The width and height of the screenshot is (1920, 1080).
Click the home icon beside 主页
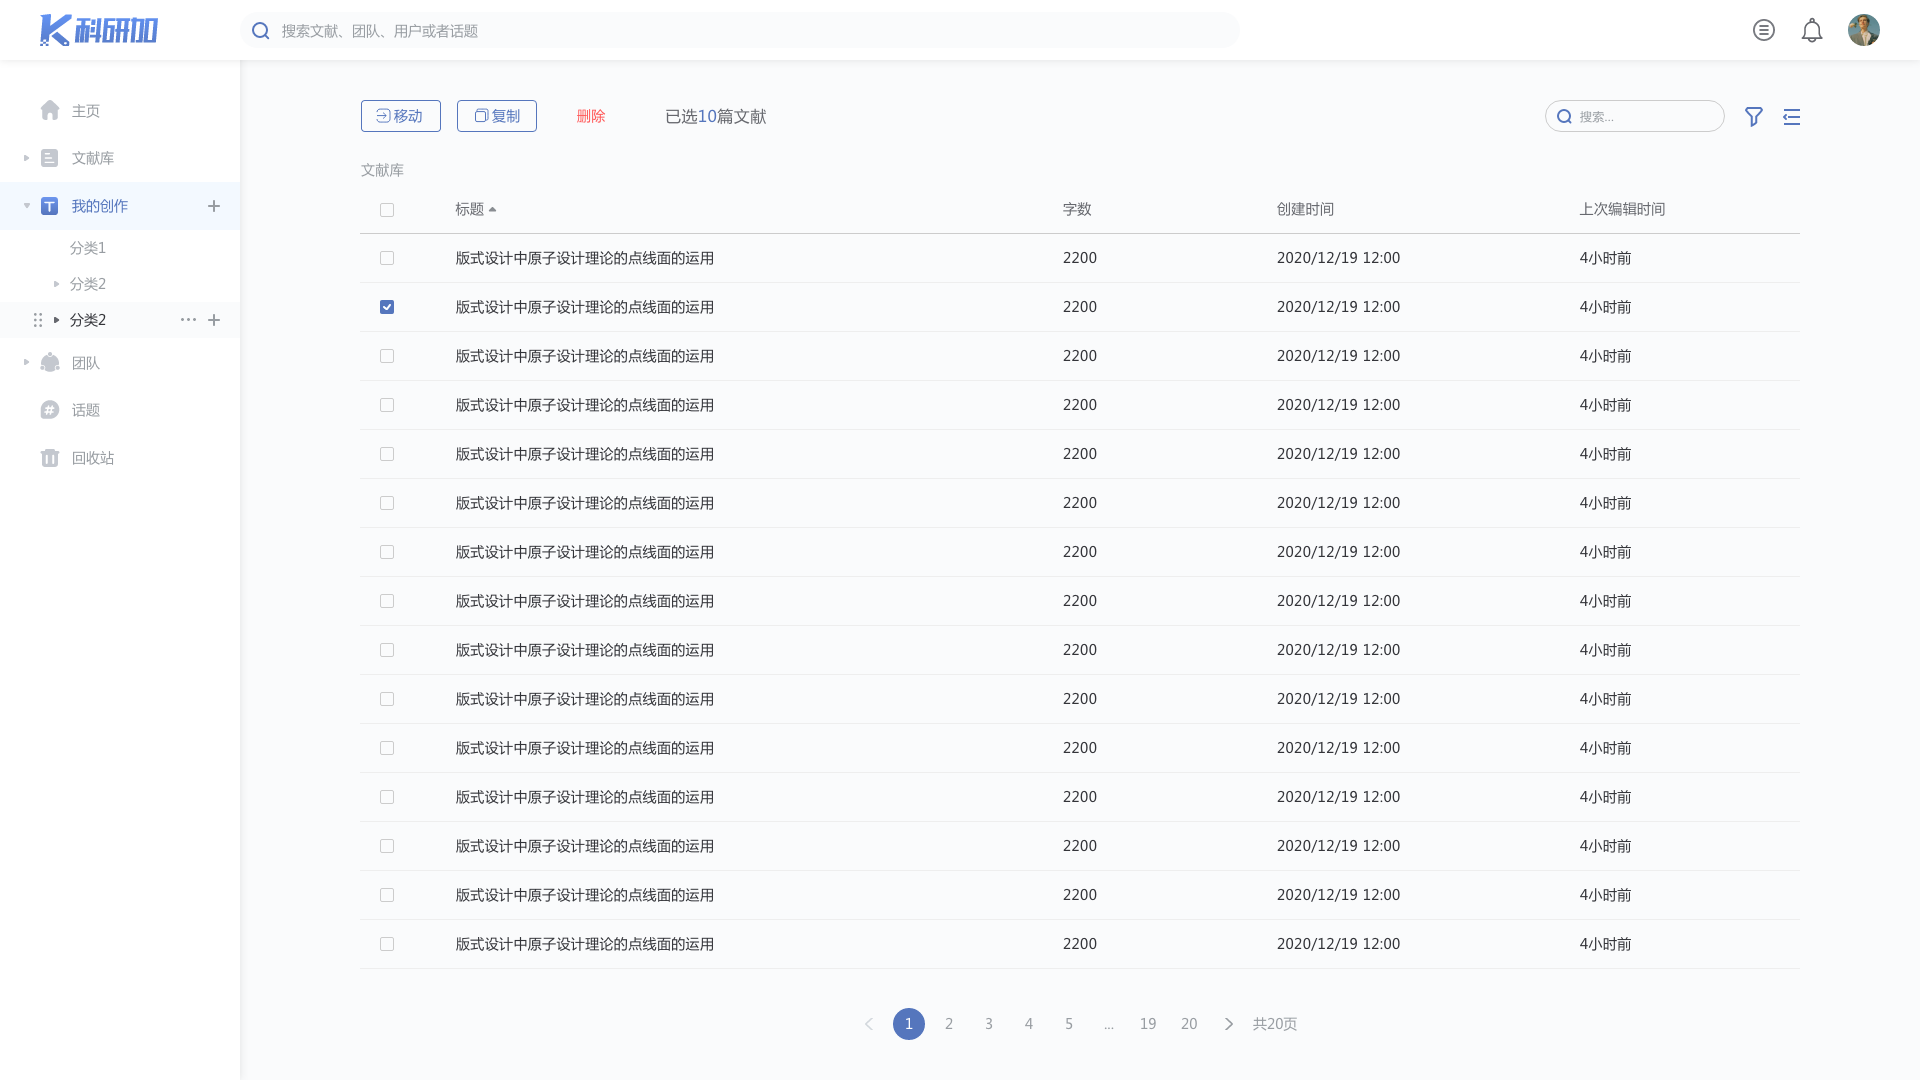tap(50, 110)
